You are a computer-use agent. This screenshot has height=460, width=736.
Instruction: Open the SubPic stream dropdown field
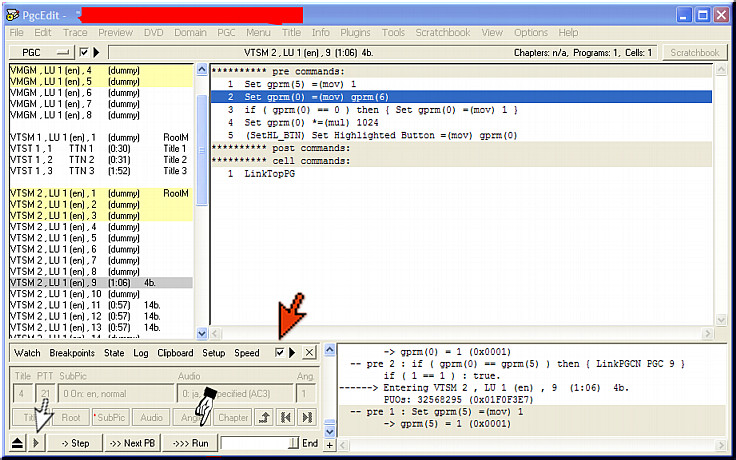[114, 394]
